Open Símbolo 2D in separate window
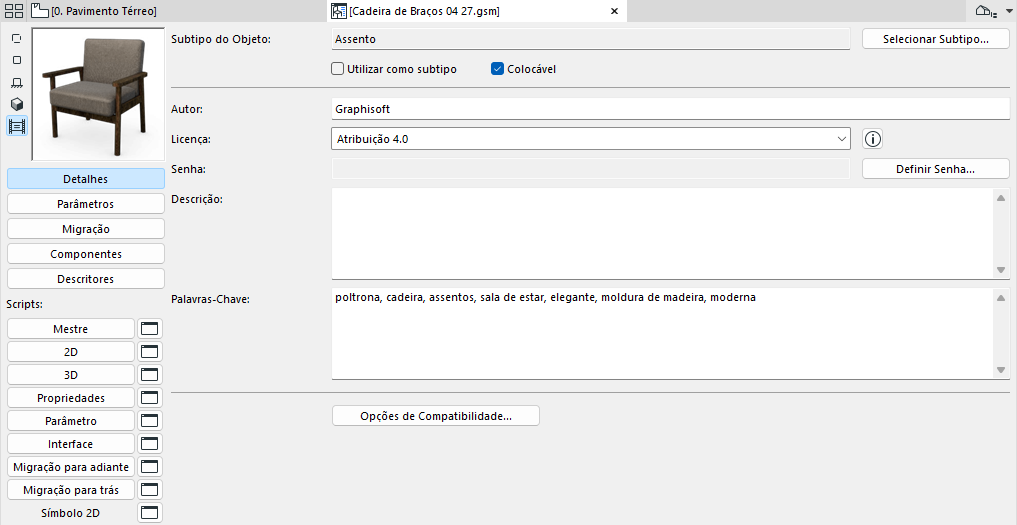 pyautogui.click(x=150, y=513)
